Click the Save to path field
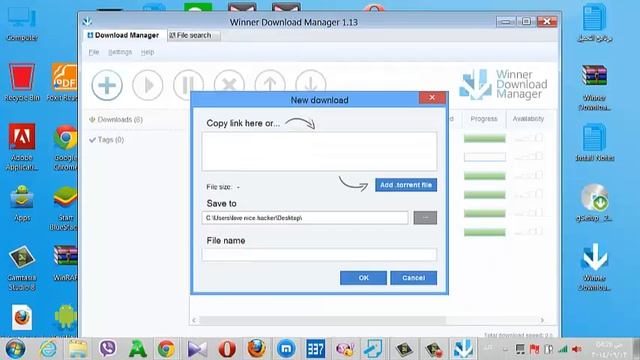The height and width of the screenshot is (360, 640). coord(304,218)
